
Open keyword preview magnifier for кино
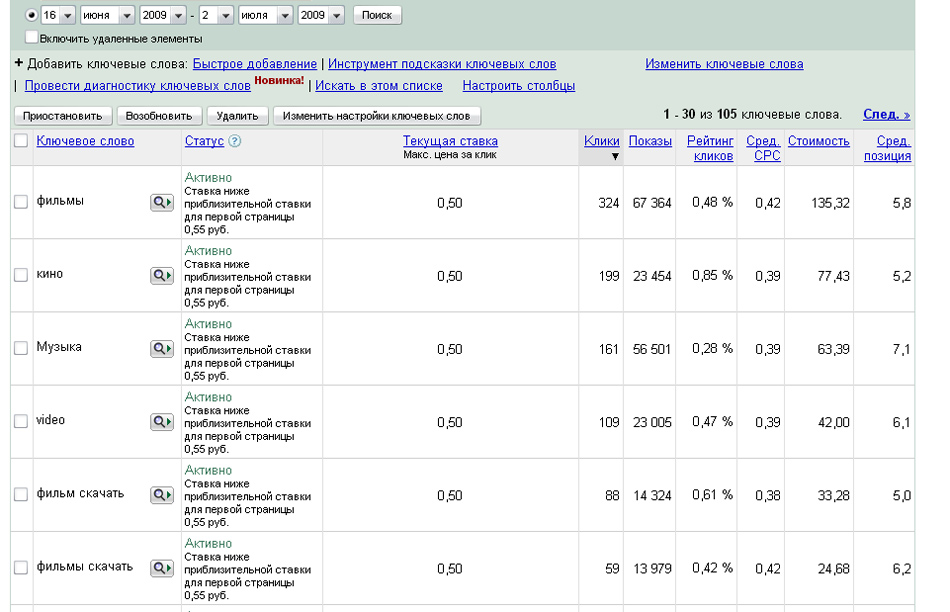pyautogui.click(x=162, y=276)
